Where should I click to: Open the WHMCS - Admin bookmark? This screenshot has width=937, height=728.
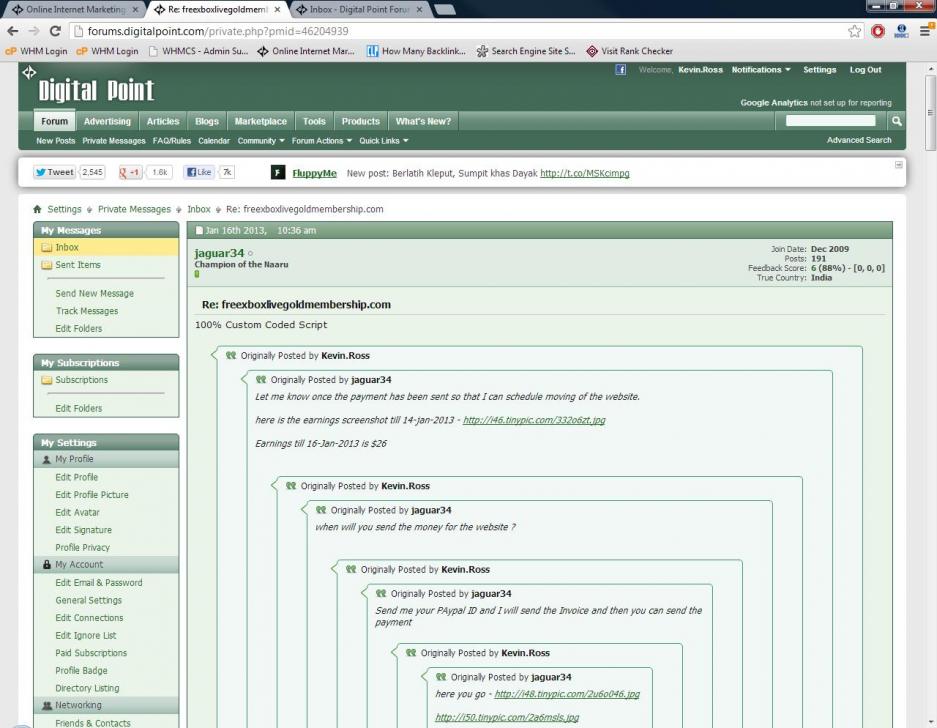click(198, 51)
